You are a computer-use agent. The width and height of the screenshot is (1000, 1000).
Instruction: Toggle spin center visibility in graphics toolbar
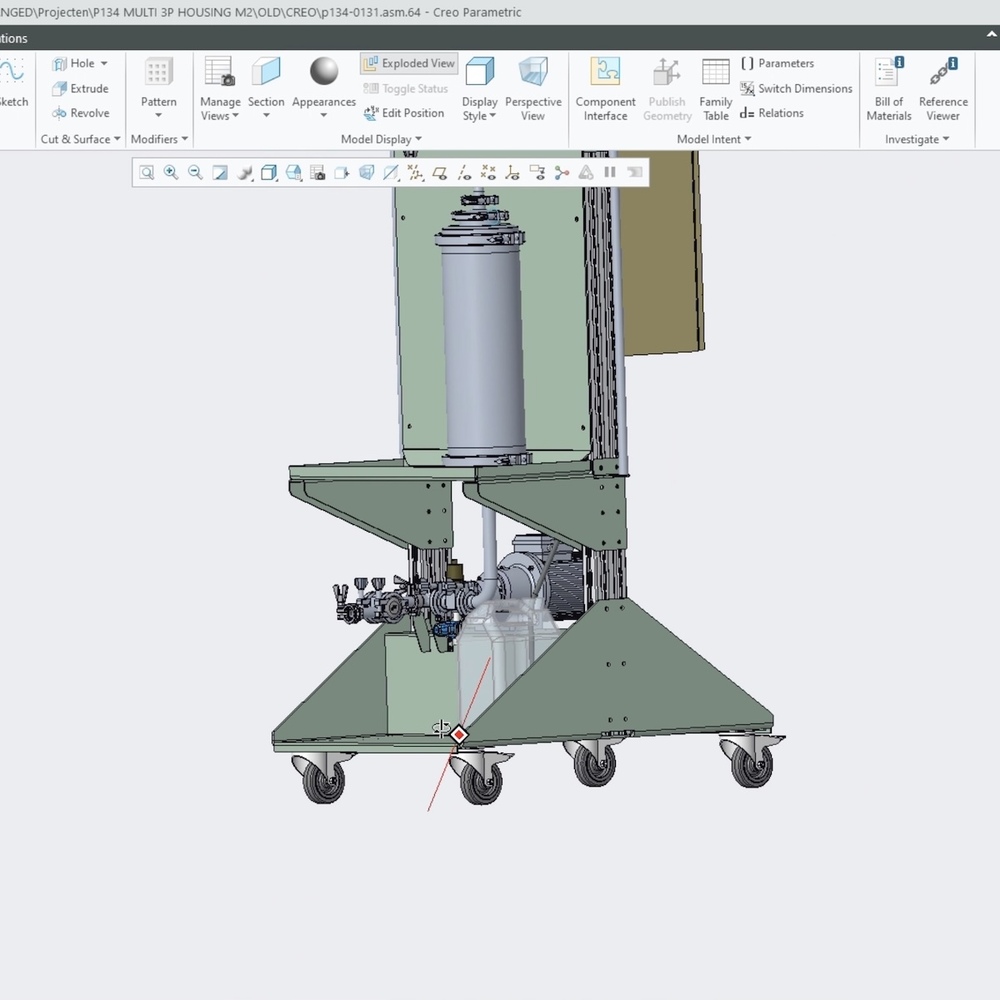562,172
